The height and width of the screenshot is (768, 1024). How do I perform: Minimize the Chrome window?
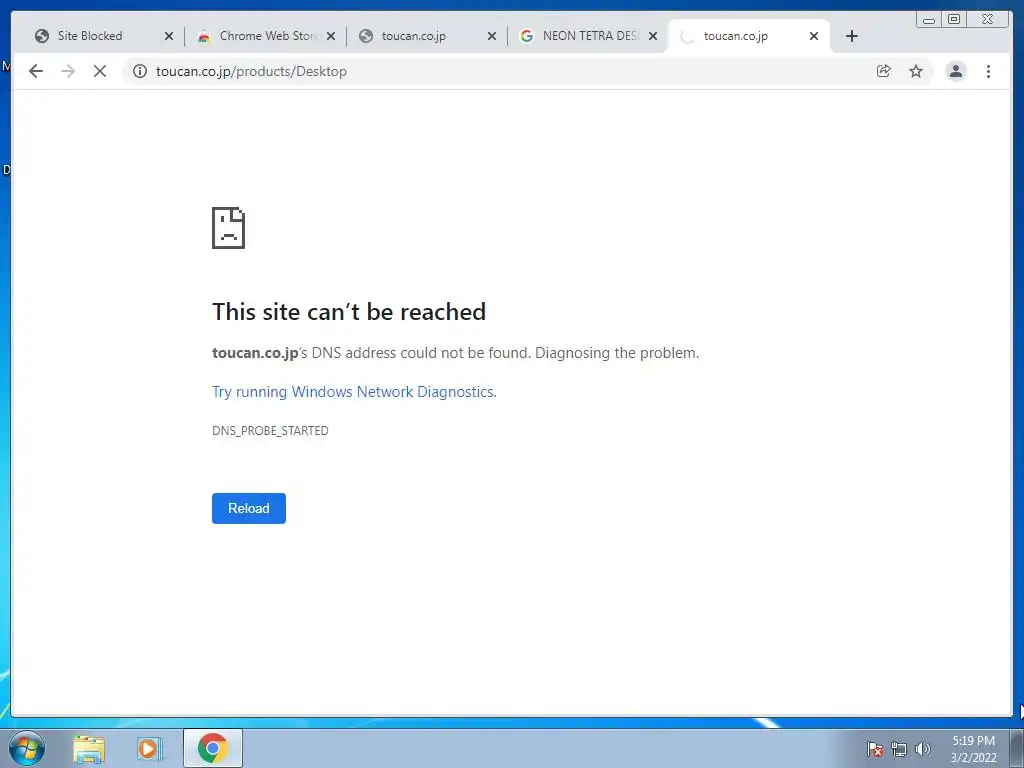point(929,20)
